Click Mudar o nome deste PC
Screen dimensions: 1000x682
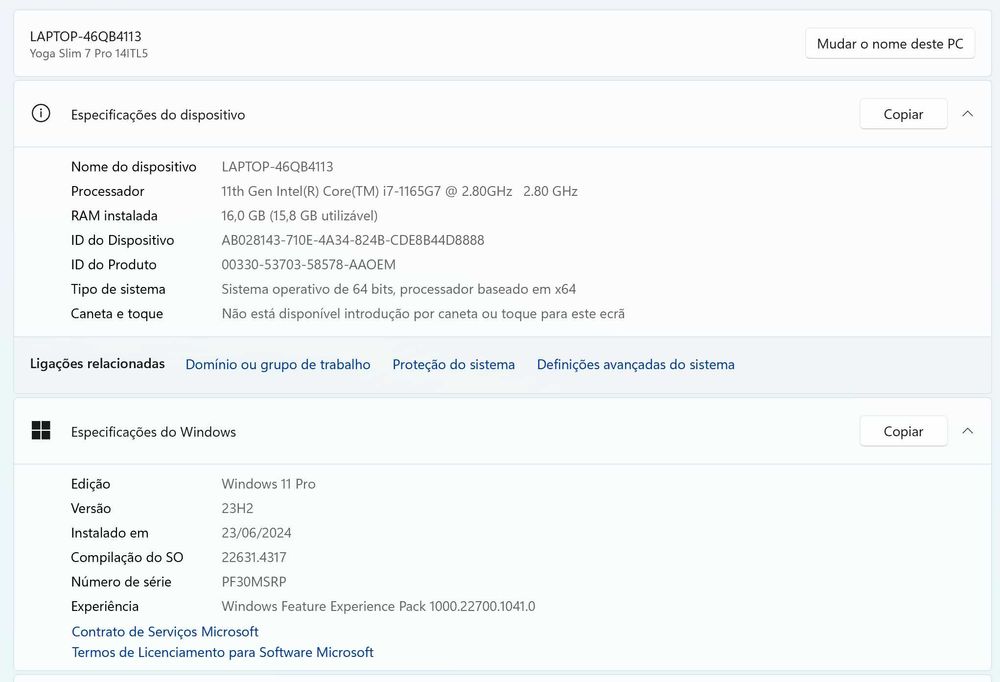click(x=890, y=43)
